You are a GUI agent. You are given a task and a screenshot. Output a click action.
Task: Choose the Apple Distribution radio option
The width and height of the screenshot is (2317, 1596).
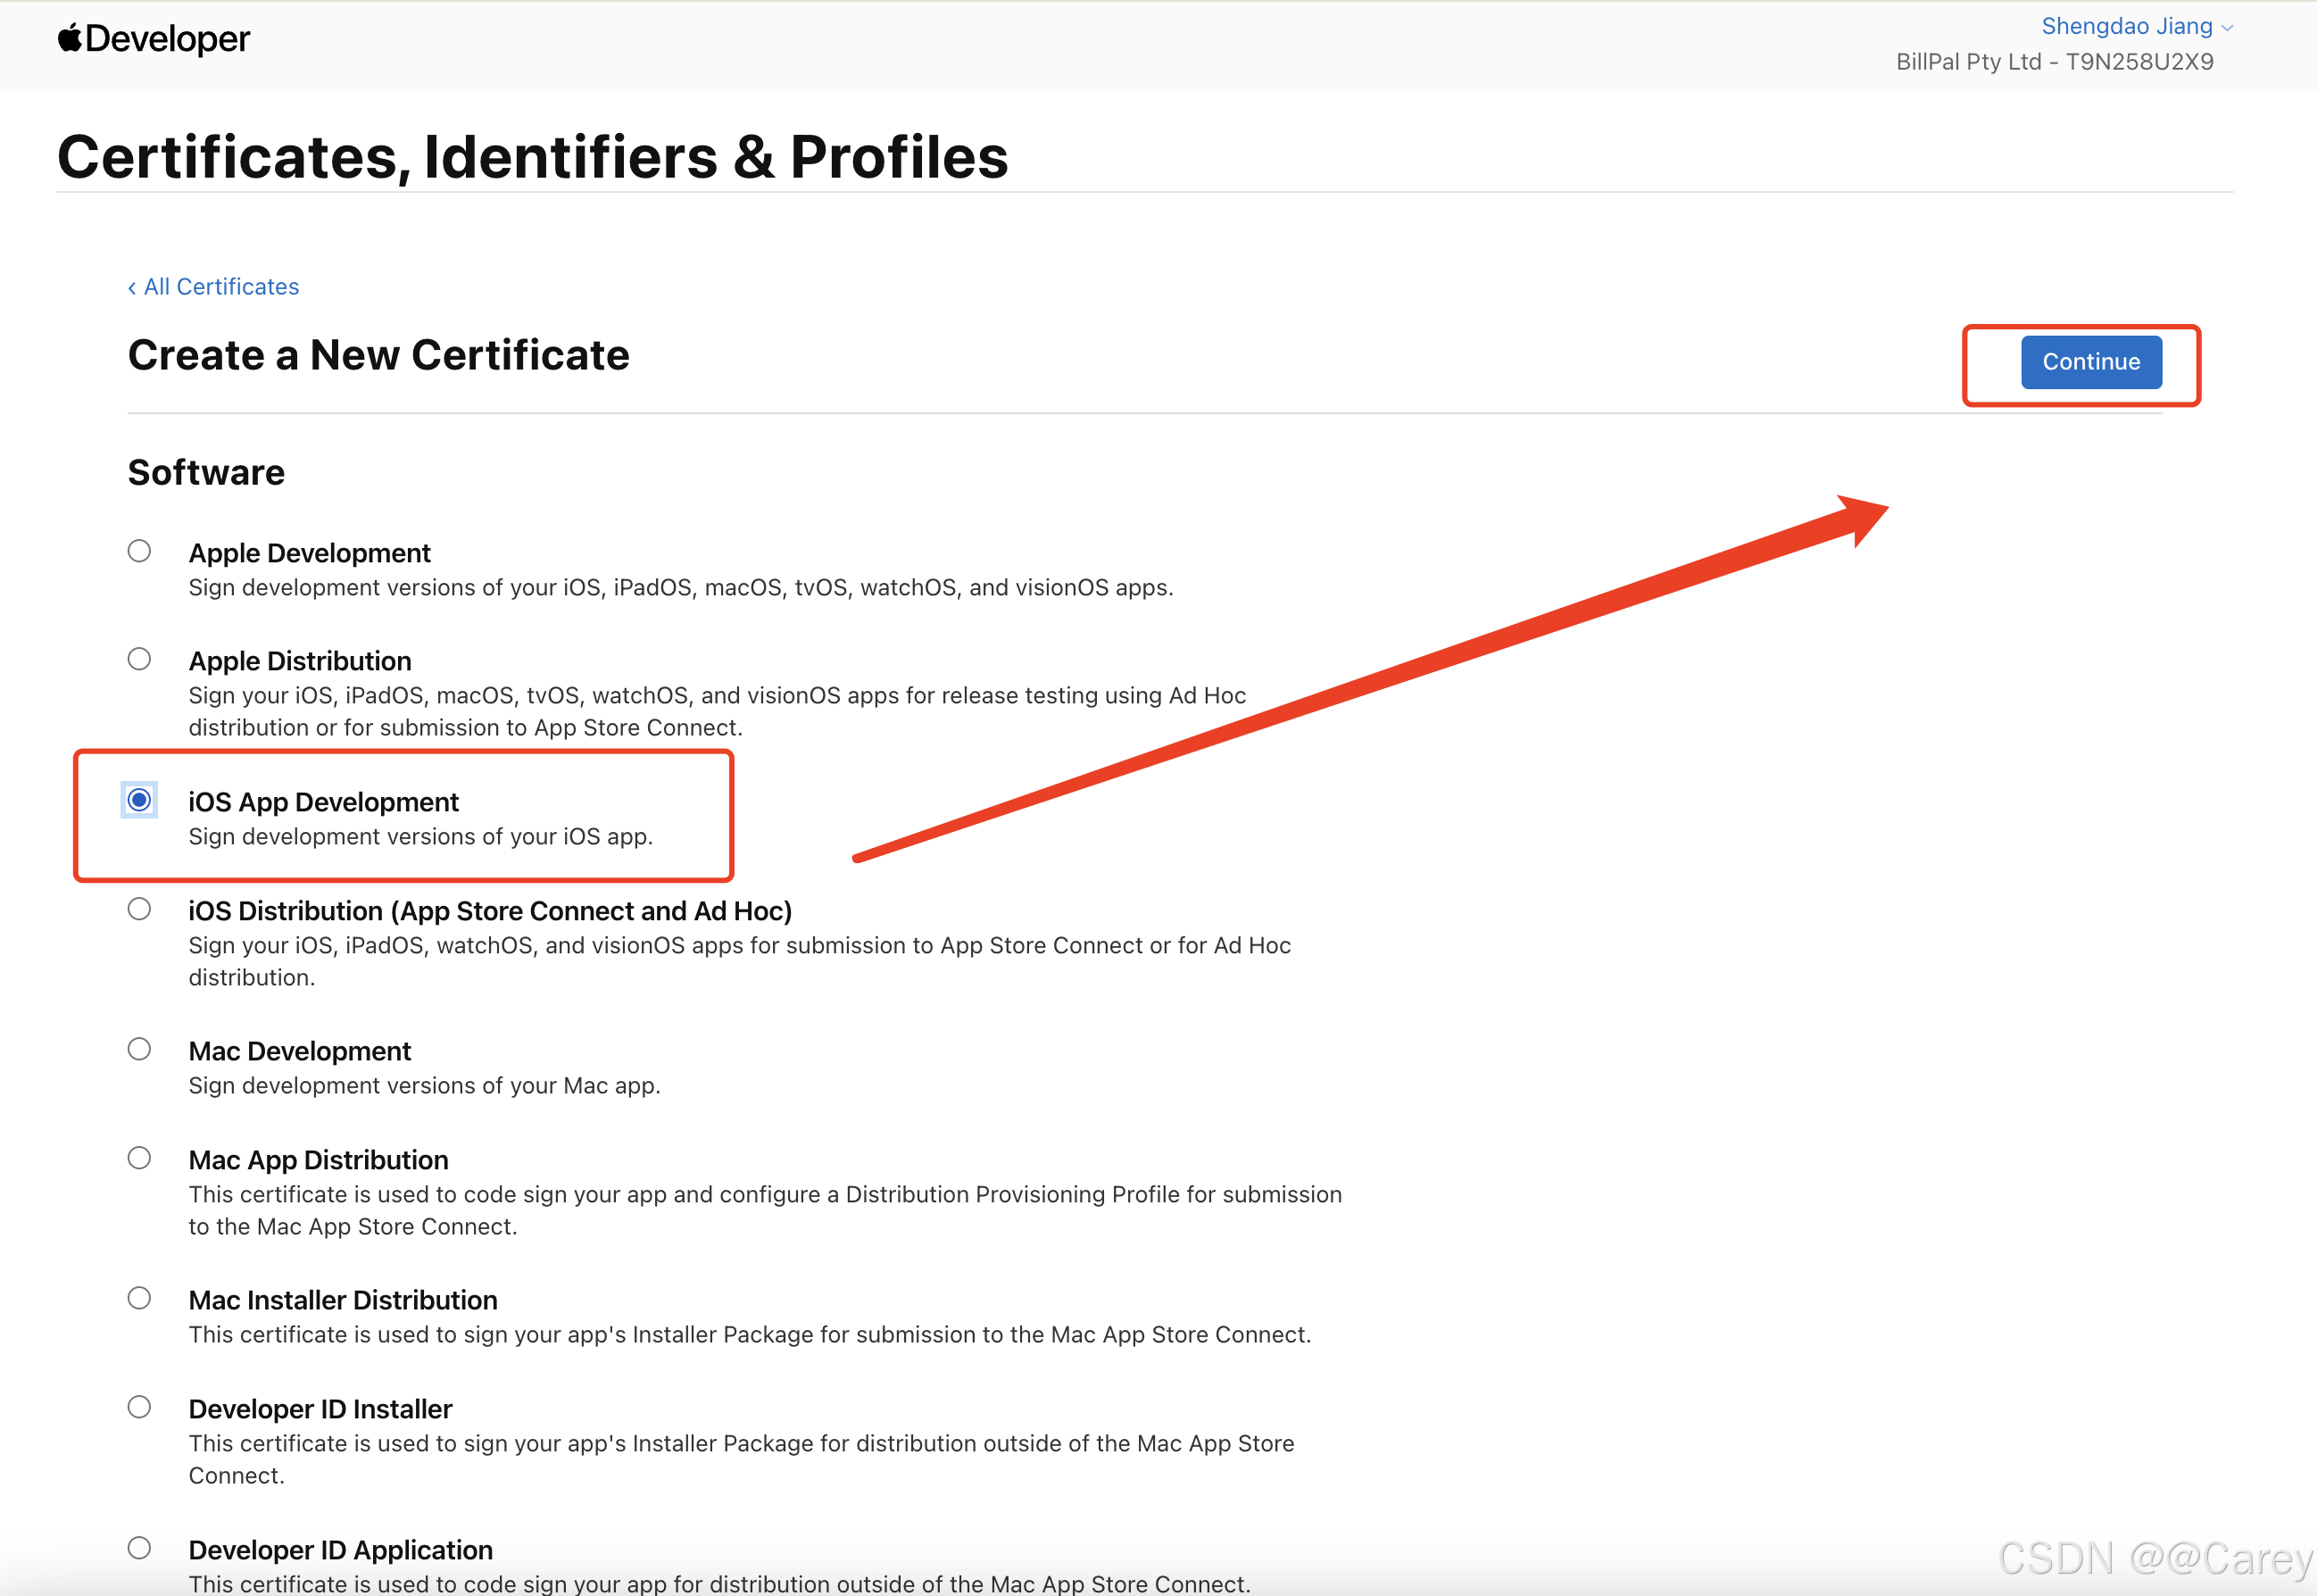click(139, 659)
